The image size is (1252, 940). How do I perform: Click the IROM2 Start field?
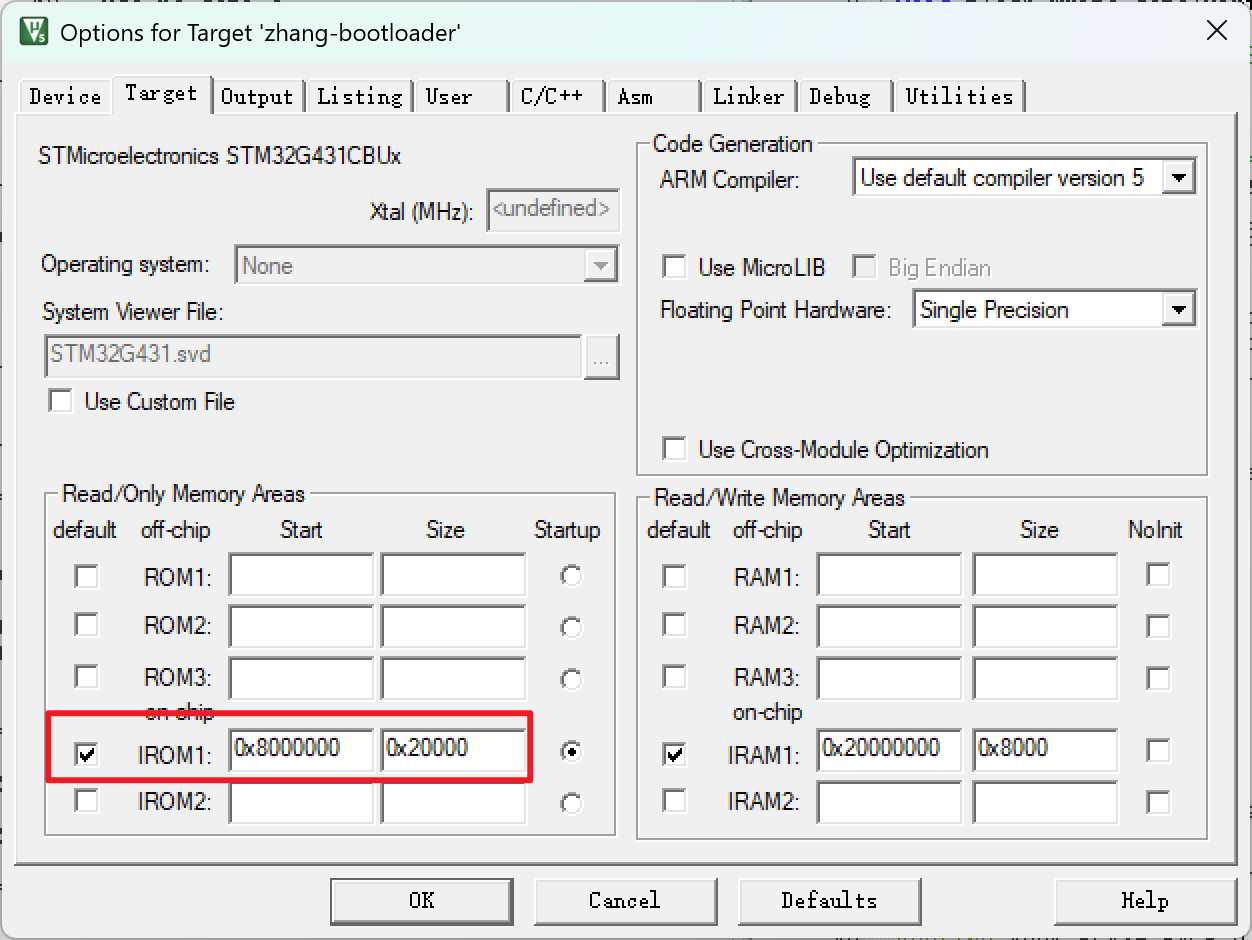301,803
